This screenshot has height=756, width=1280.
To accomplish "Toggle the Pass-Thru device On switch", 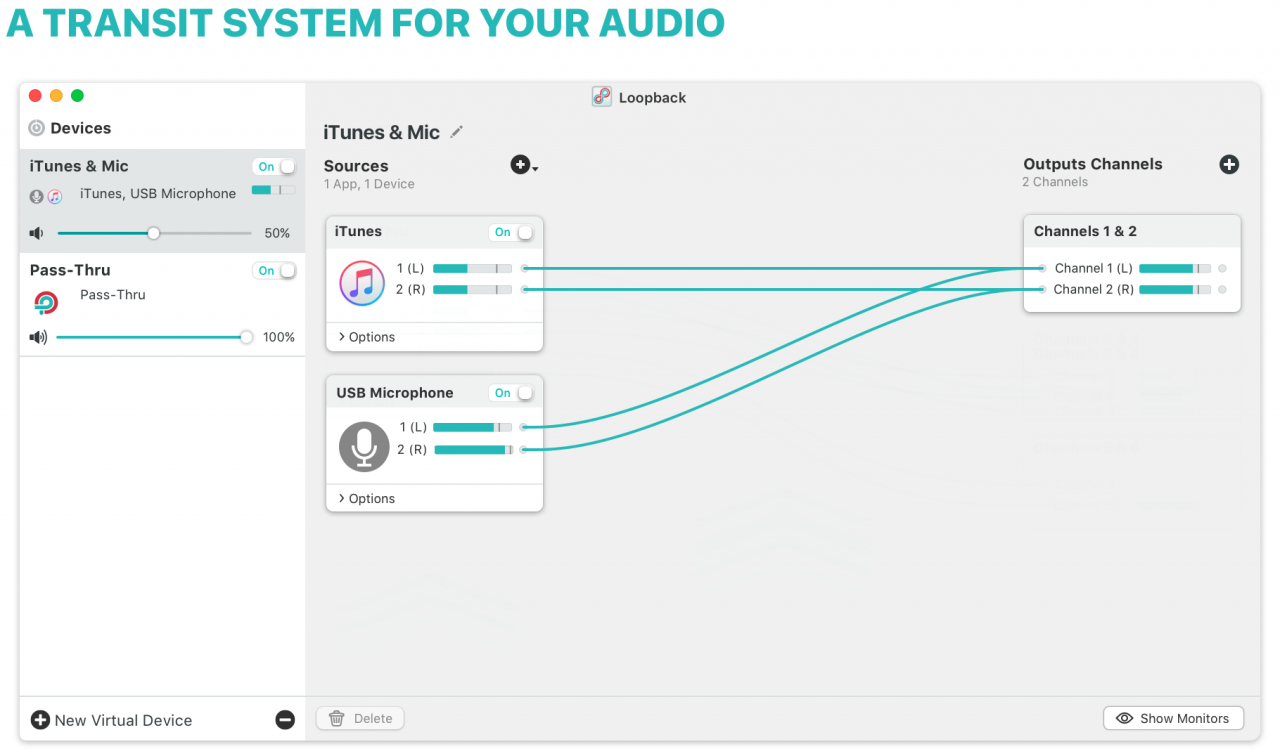I will click(x=275, y=270).
